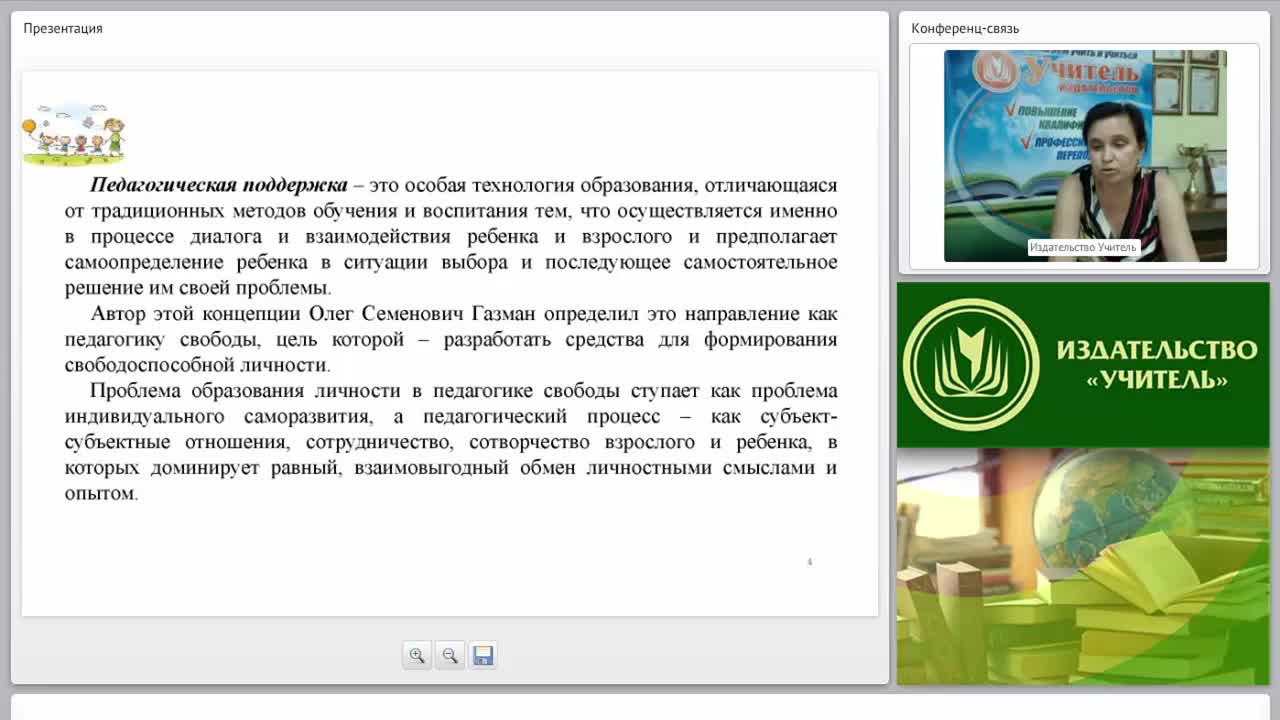
Task: Click the 'Издательство Учитель' name label on video
Action: (x=1083, y=247)
